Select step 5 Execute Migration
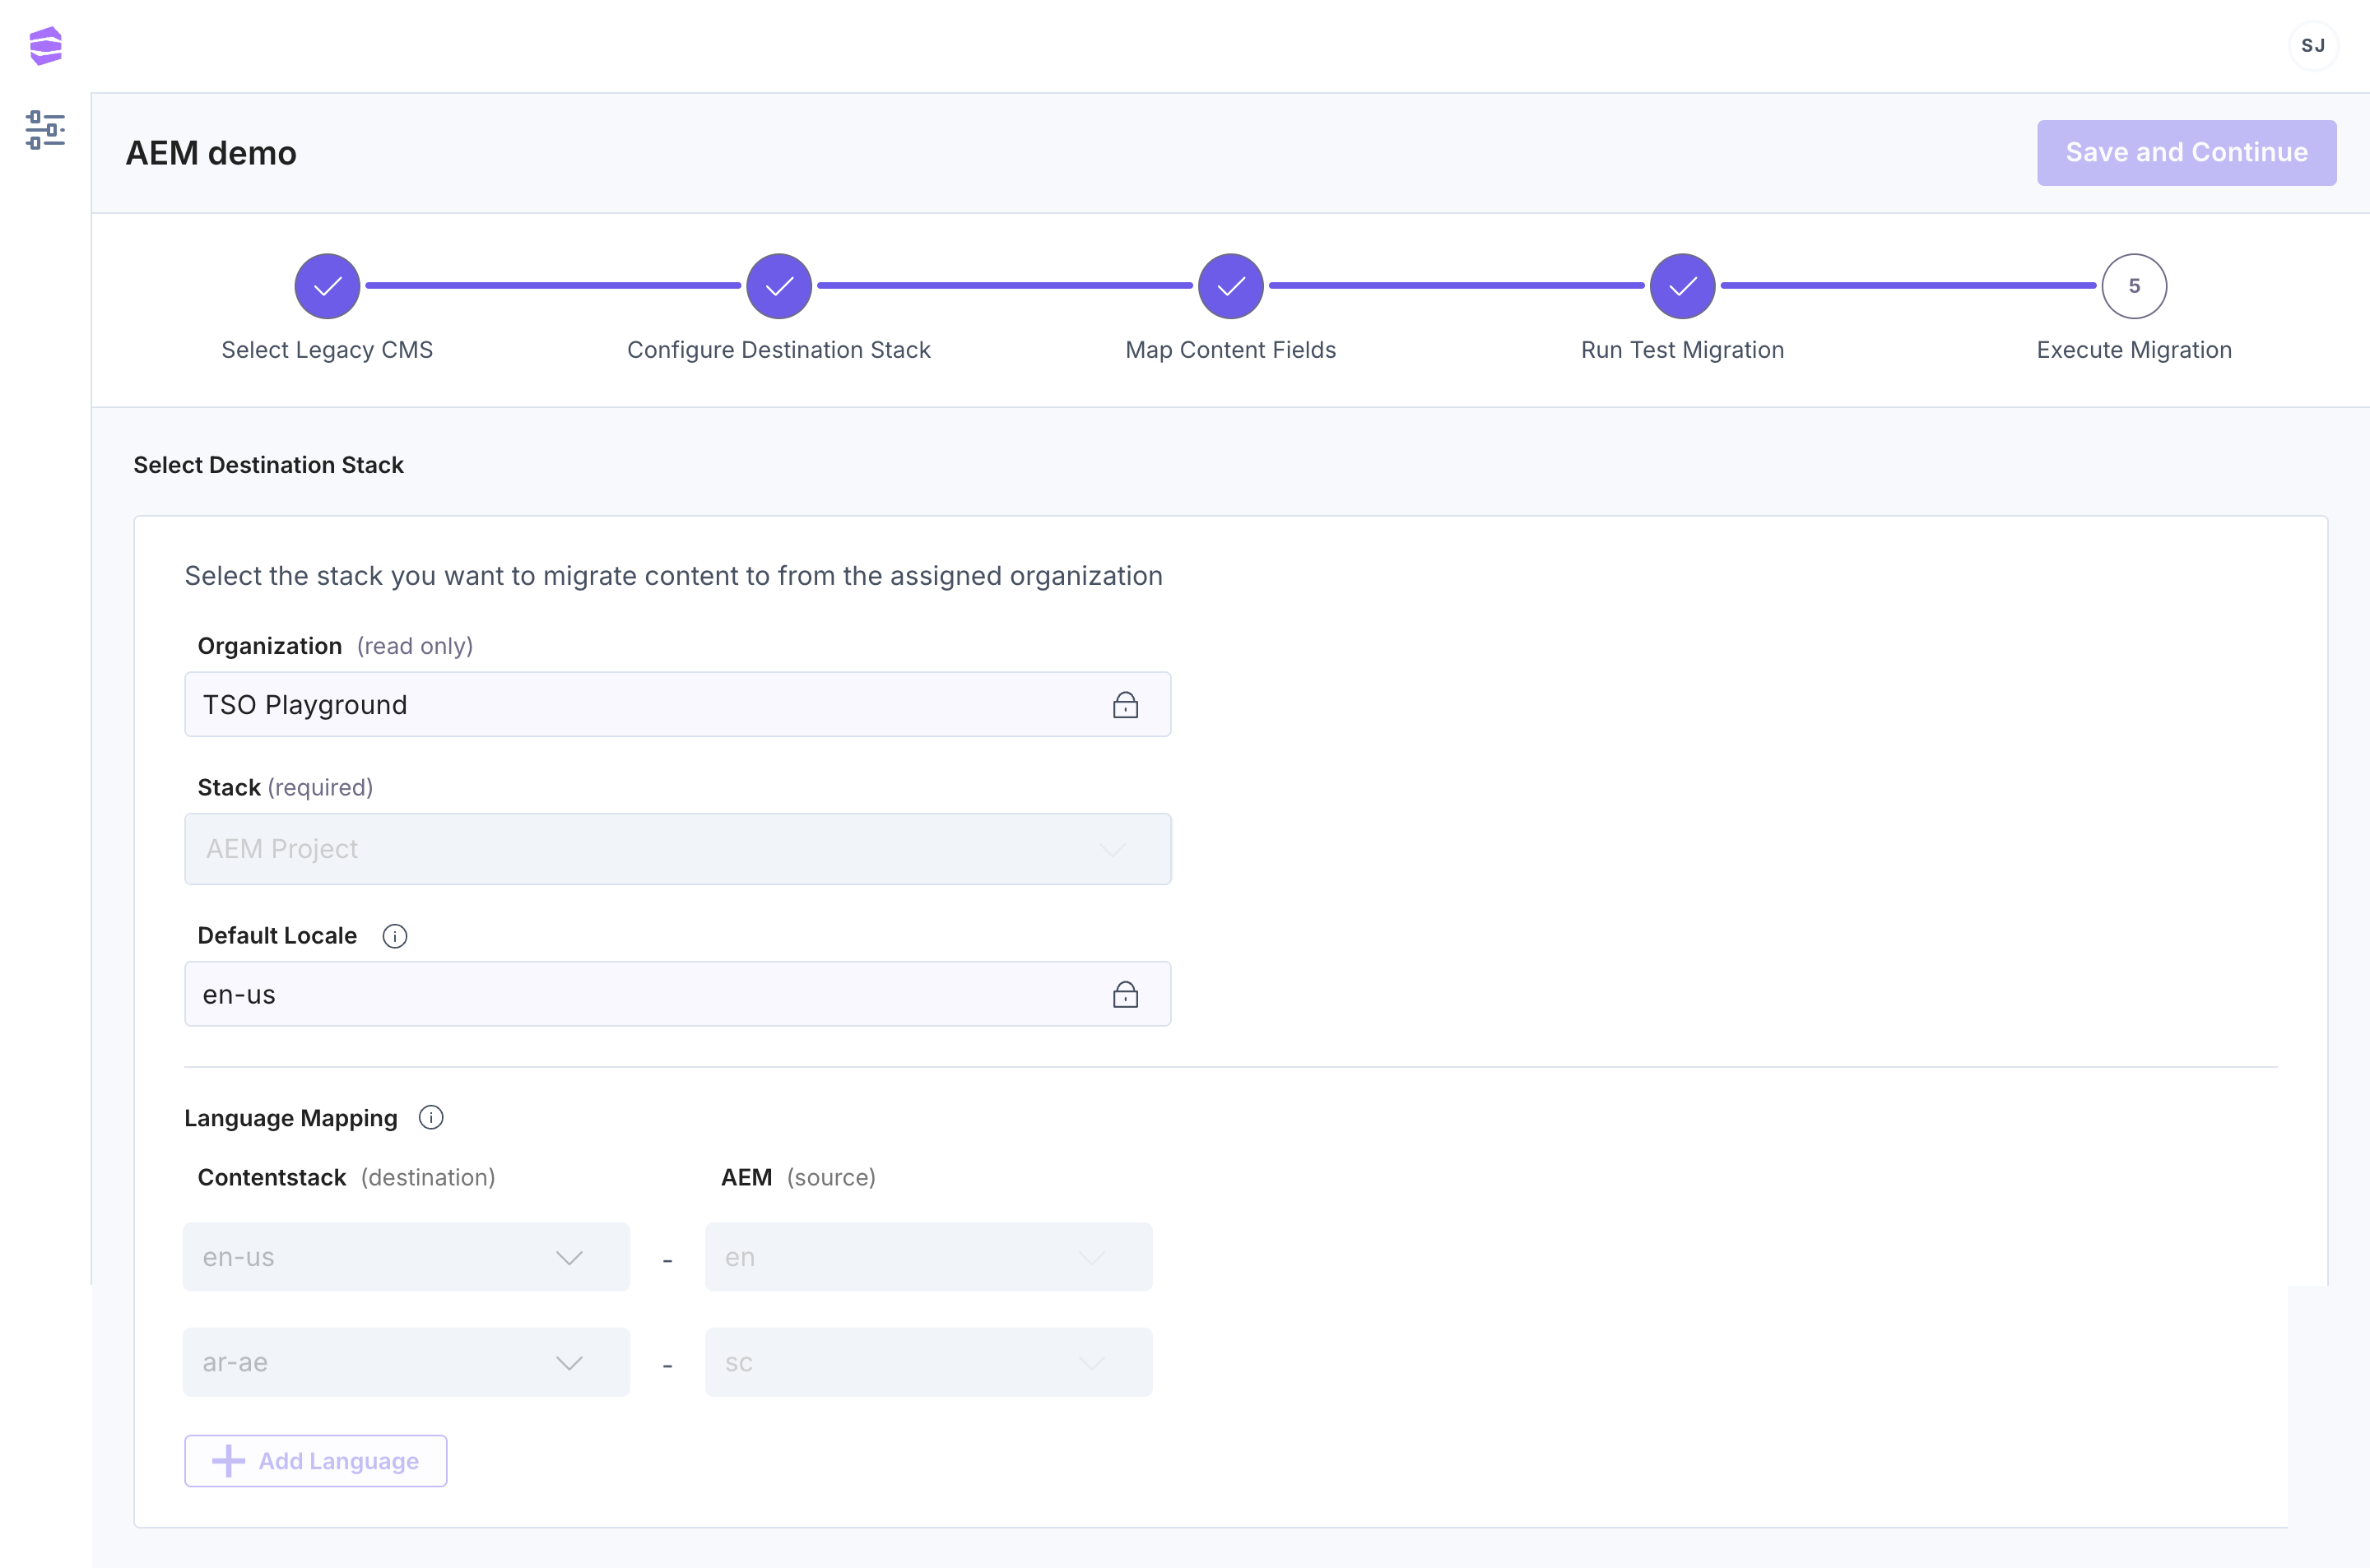 click(x=2134, y=287)
